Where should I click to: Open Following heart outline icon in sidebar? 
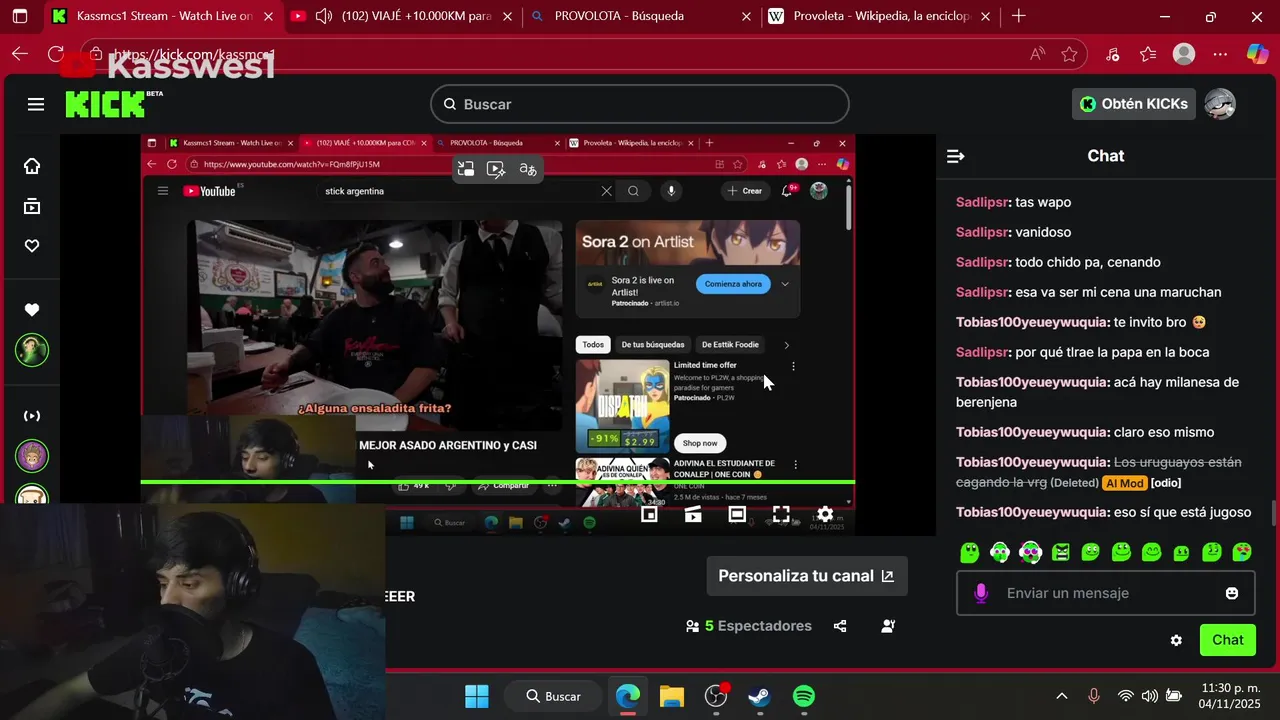point(32,246)
